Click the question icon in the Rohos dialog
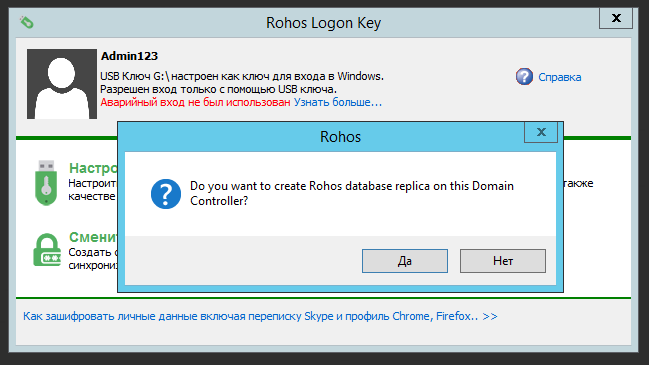Screen dimensions: 649x365 pos(166,194)
